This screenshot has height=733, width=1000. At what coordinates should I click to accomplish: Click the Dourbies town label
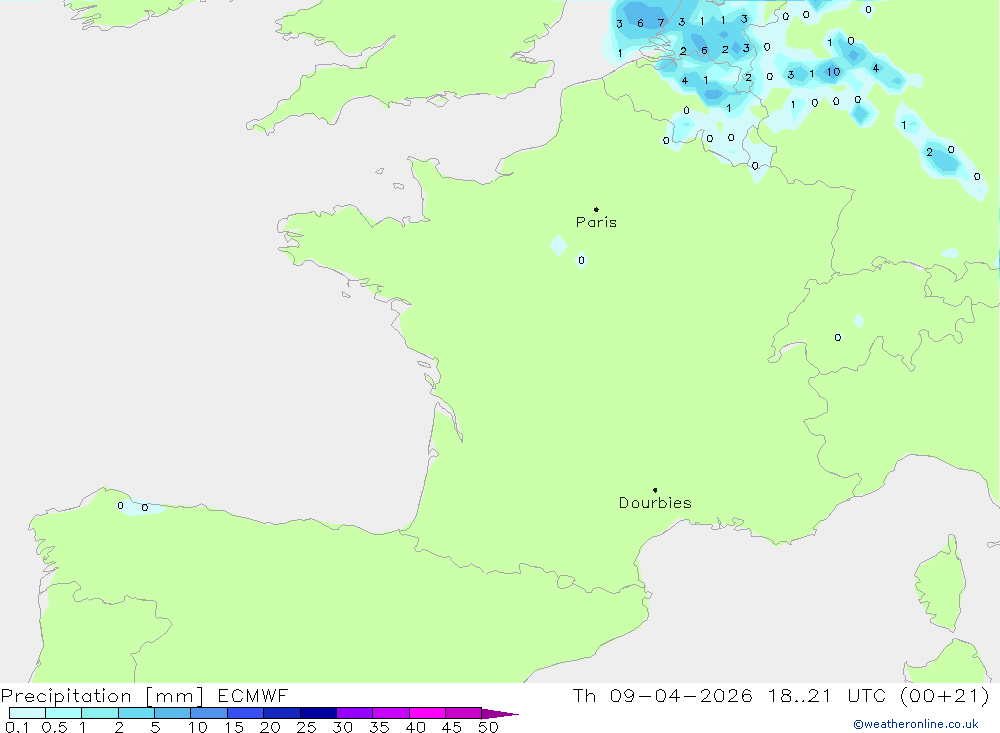click(655, 503)
